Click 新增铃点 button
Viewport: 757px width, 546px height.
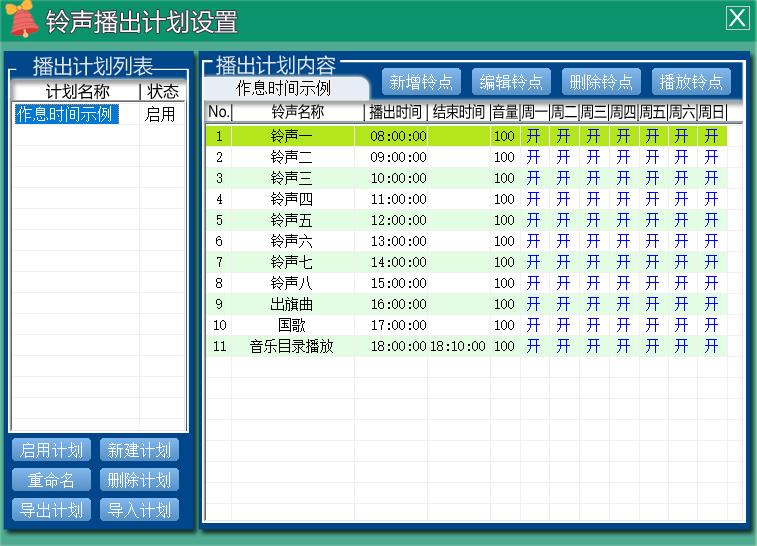coord(421,82)
